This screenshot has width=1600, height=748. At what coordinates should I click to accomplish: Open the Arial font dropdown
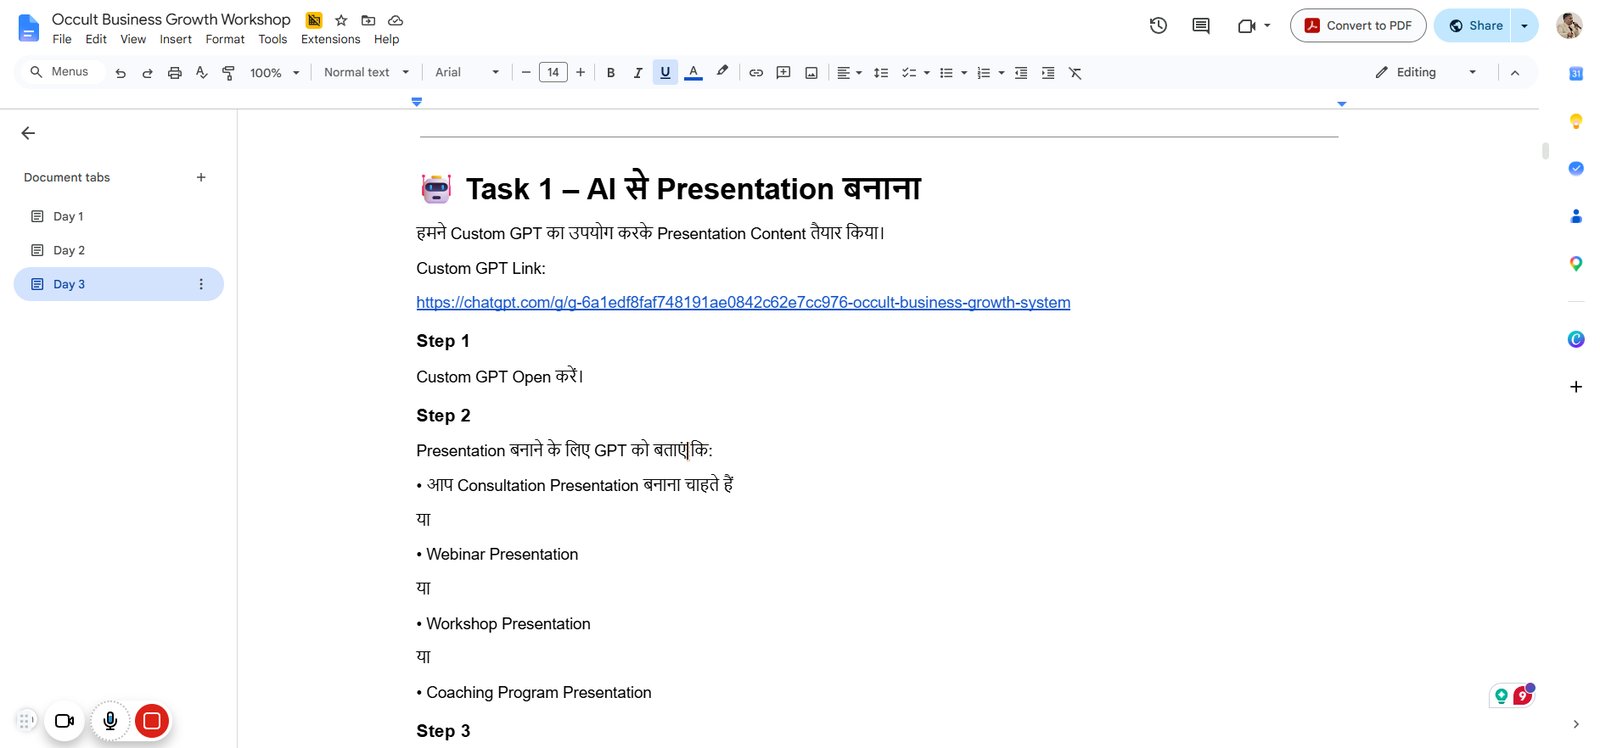click(x=467, y=72)
